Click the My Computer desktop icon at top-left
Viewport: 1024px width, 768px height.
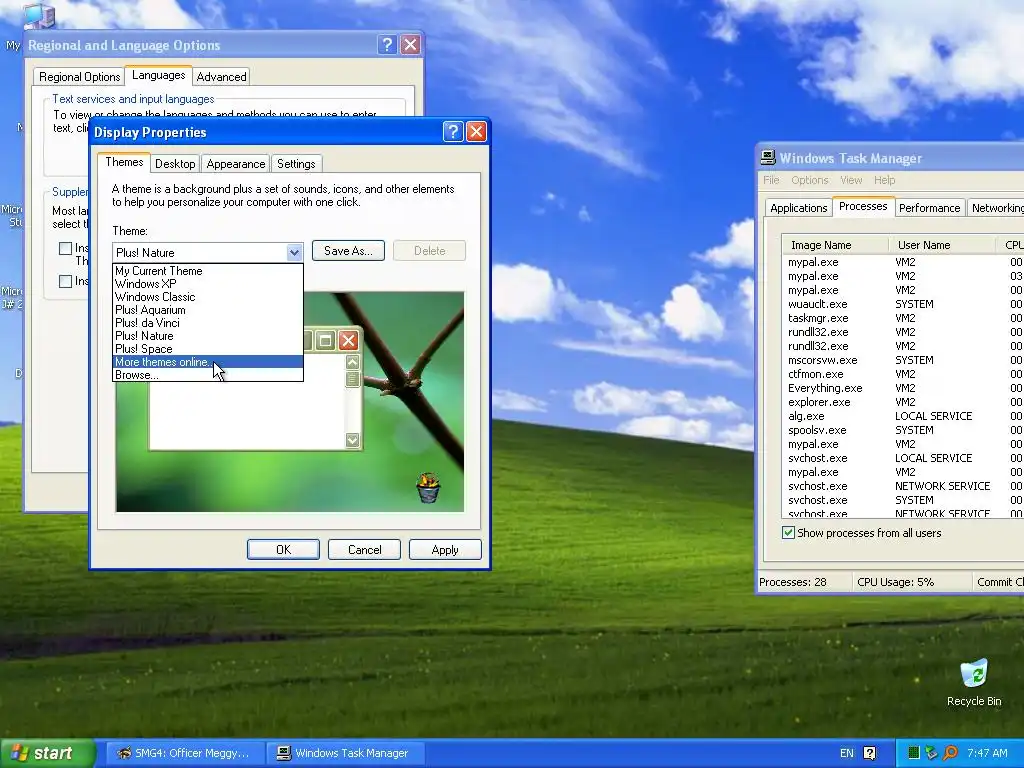tap(39, 16)
